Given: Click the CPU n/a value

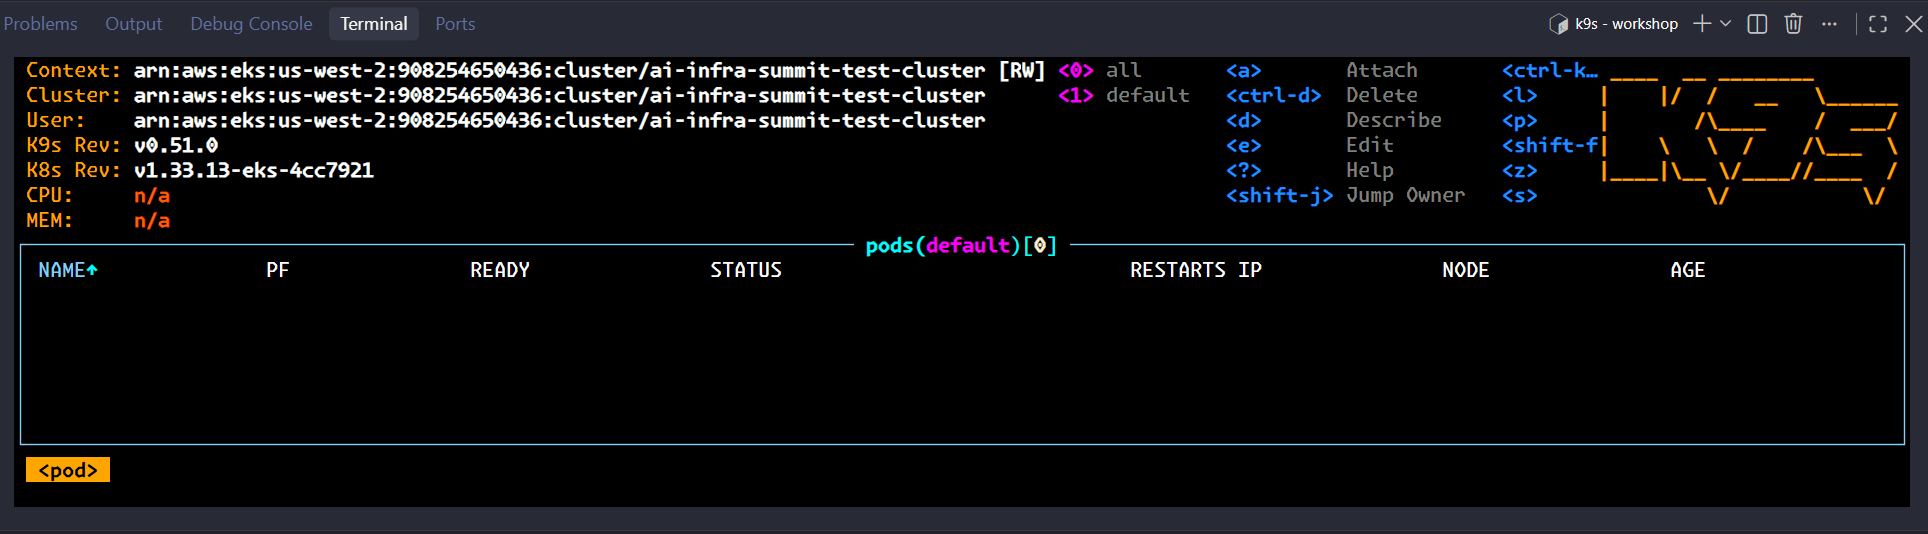Looking at the screenshot, I should [x=152, y=195].
